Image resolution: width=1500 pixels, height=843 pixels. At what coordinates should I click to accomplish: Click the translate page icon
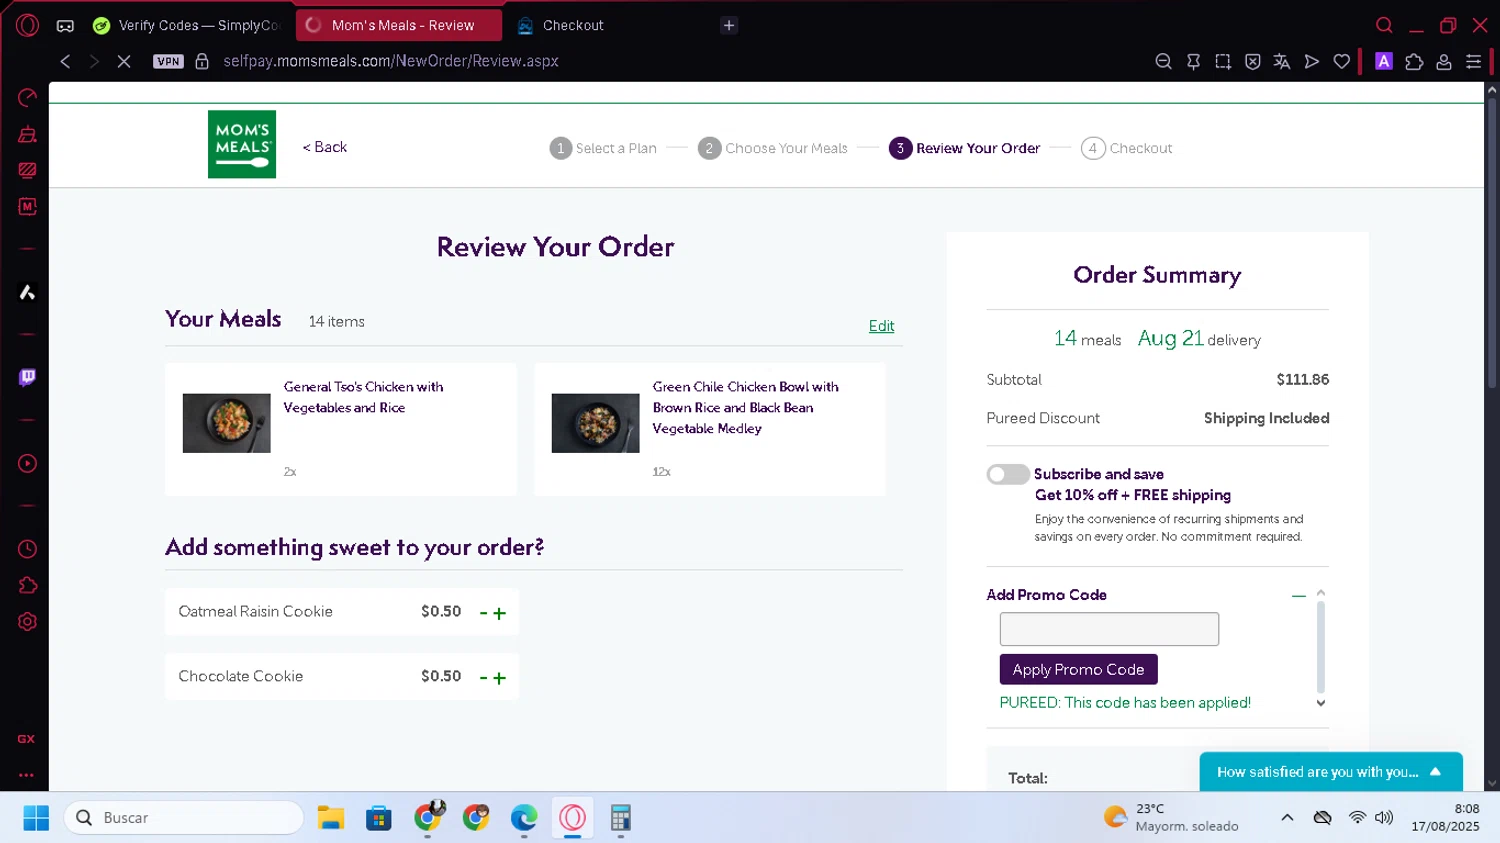1282,61
